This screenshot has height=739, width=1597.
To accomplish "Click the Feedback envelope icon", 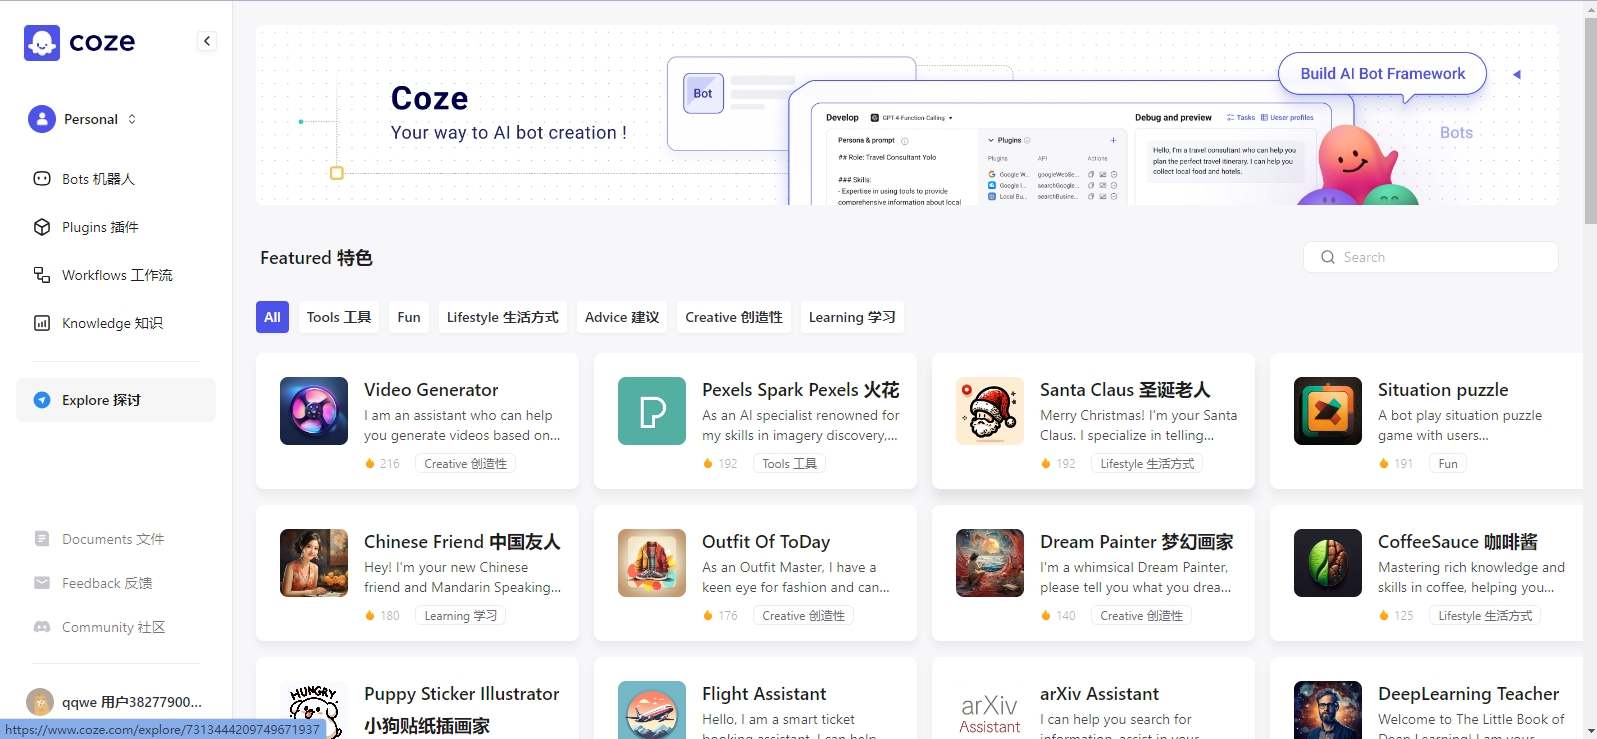I will [x=42, y=583].
